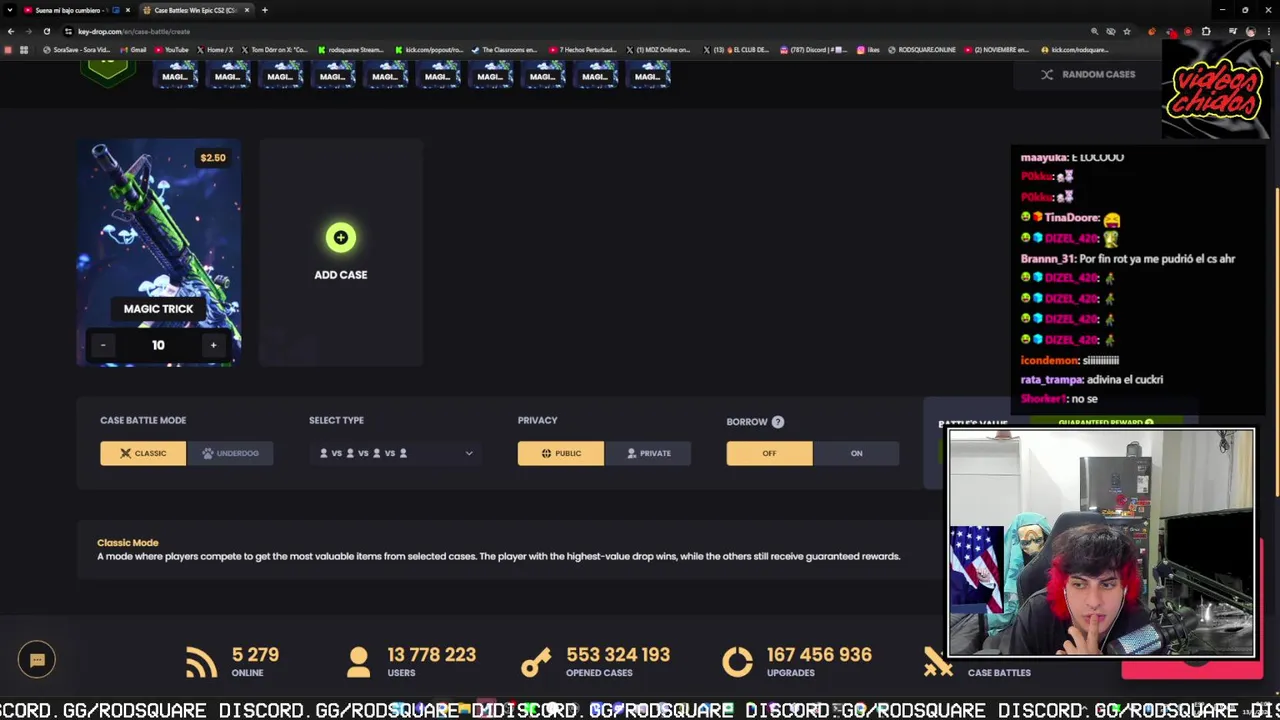The height and width of the screenshot is (720, 1280).
Task: Click the 553 324 193 opened cases count
Action: tap(618, 654)
